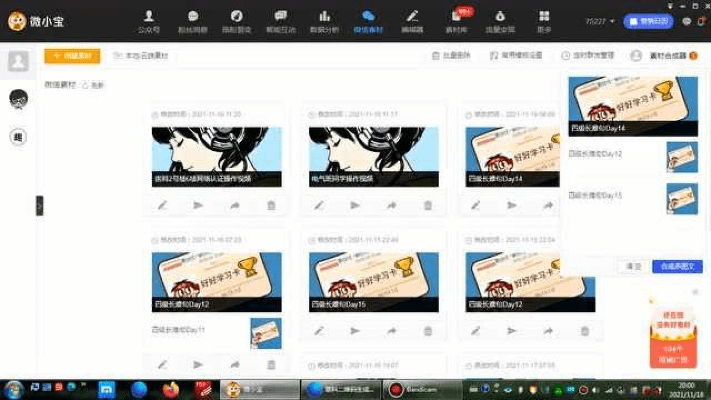This screenshot has height=400, width=711.
Task: Open the account dropdown 75227 at top right
Action: (600, 21)
